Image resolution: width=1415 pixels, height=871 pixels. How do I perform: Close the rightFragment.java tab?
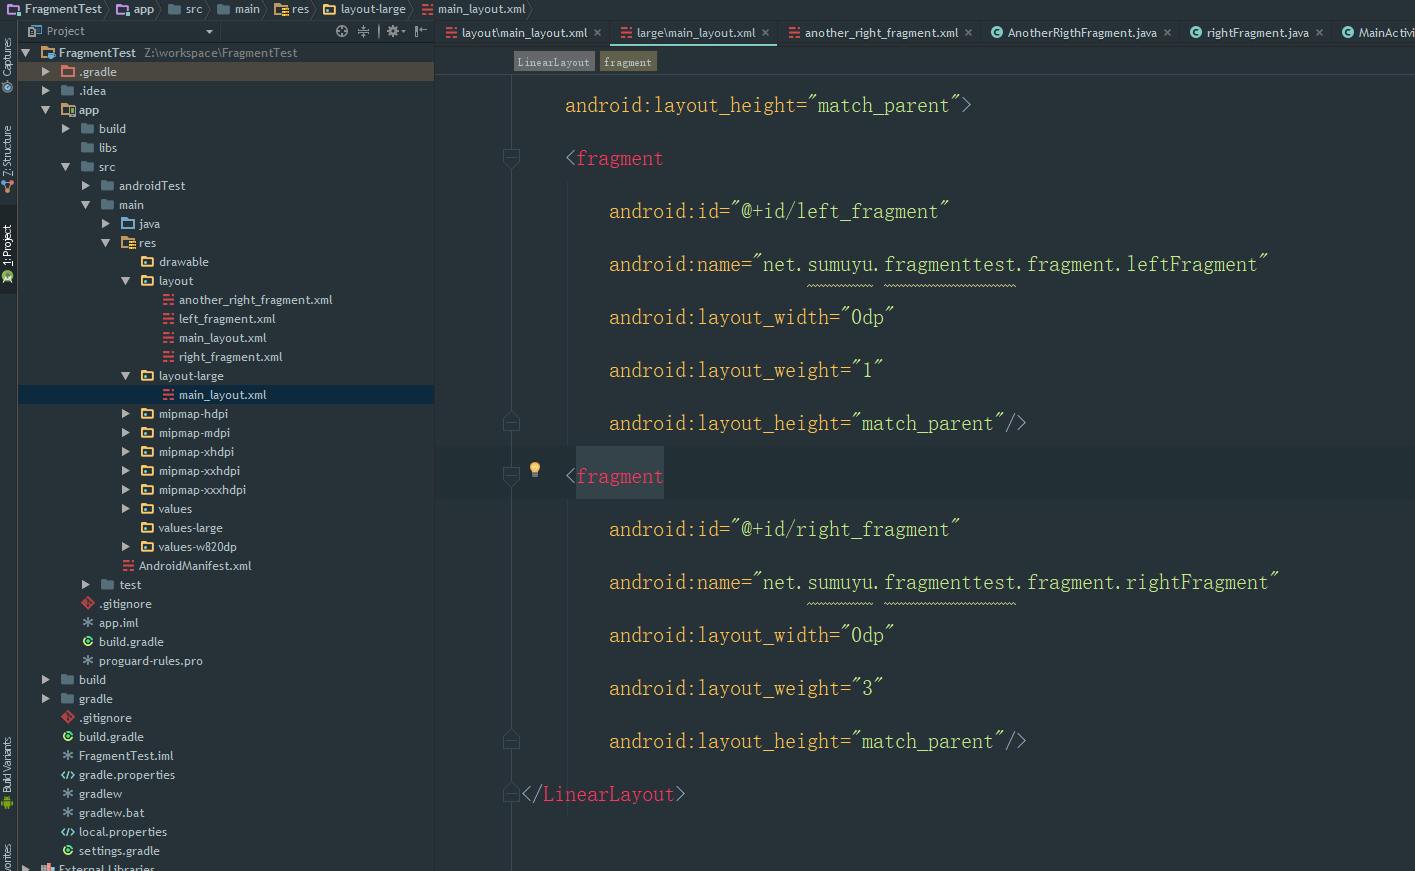pyautogui.click(x=1319, y=33)
